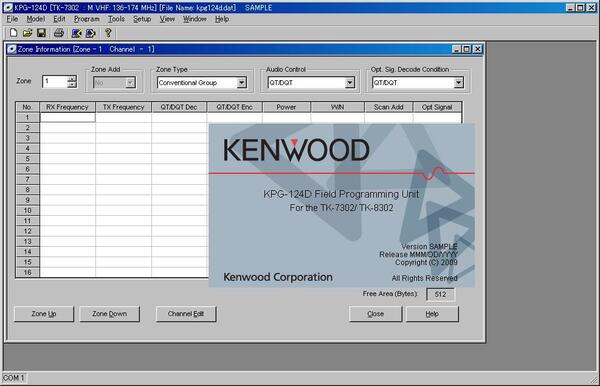Click the Zone Down button
600x386 pixels.
109,314
